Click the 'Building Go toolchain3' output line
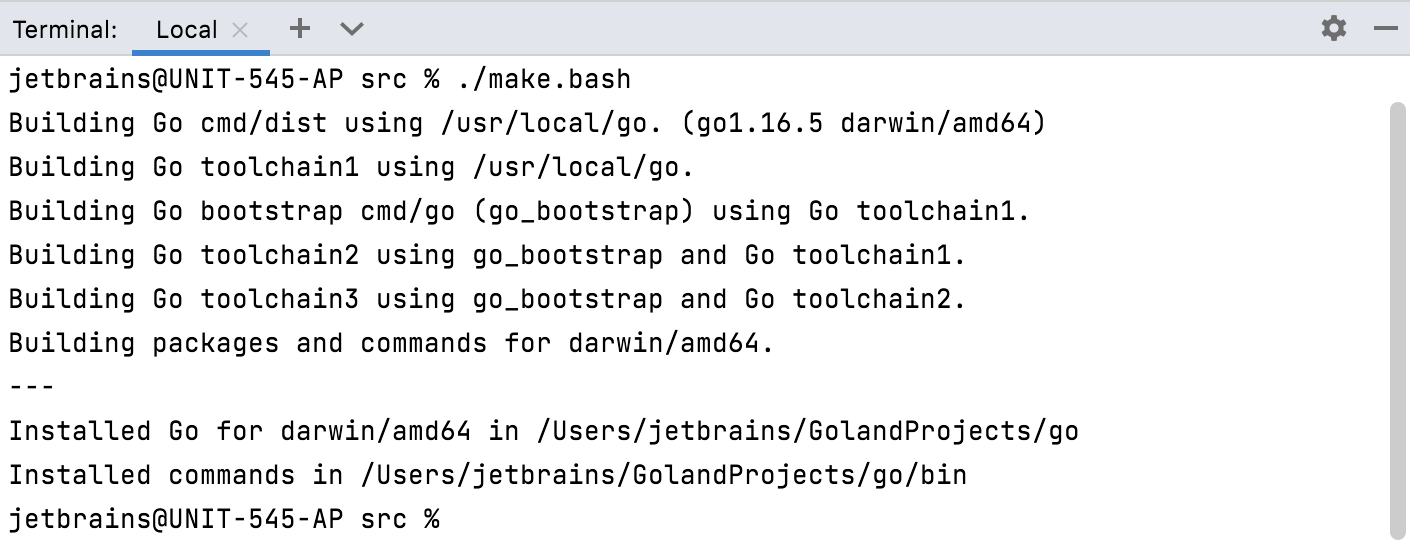 pyautogui.click(x=487, y=299)
